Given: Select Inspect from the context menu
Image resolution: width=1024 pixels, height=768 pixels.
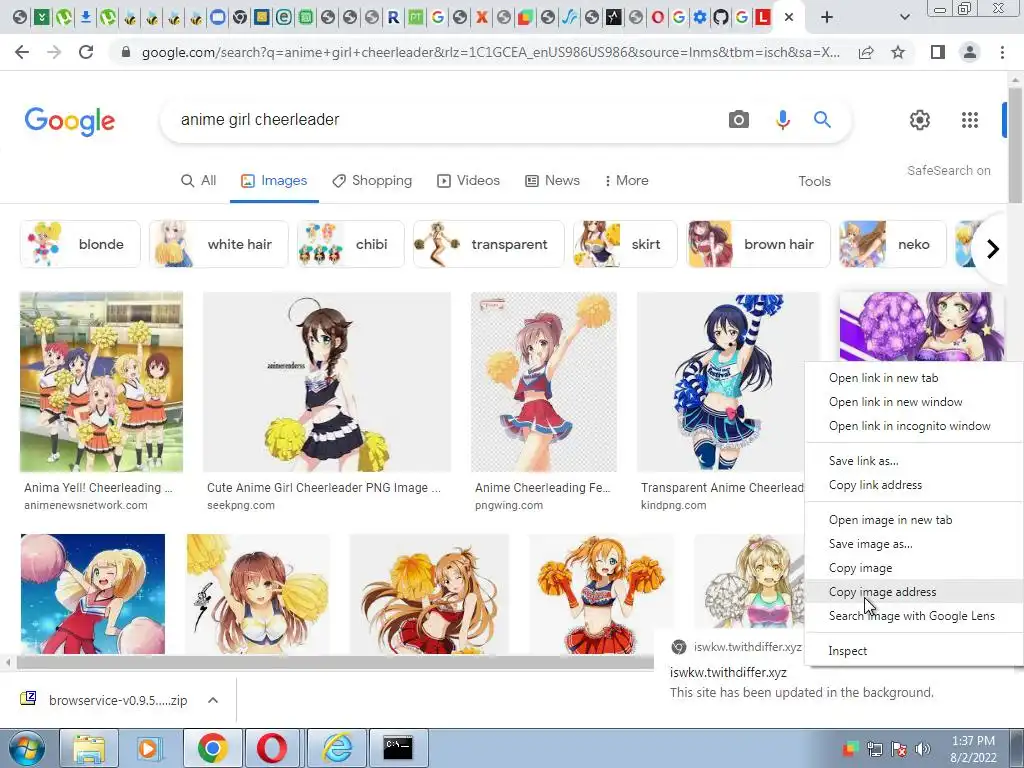Looking at the screenshot, I should click(x=913, y=650).
